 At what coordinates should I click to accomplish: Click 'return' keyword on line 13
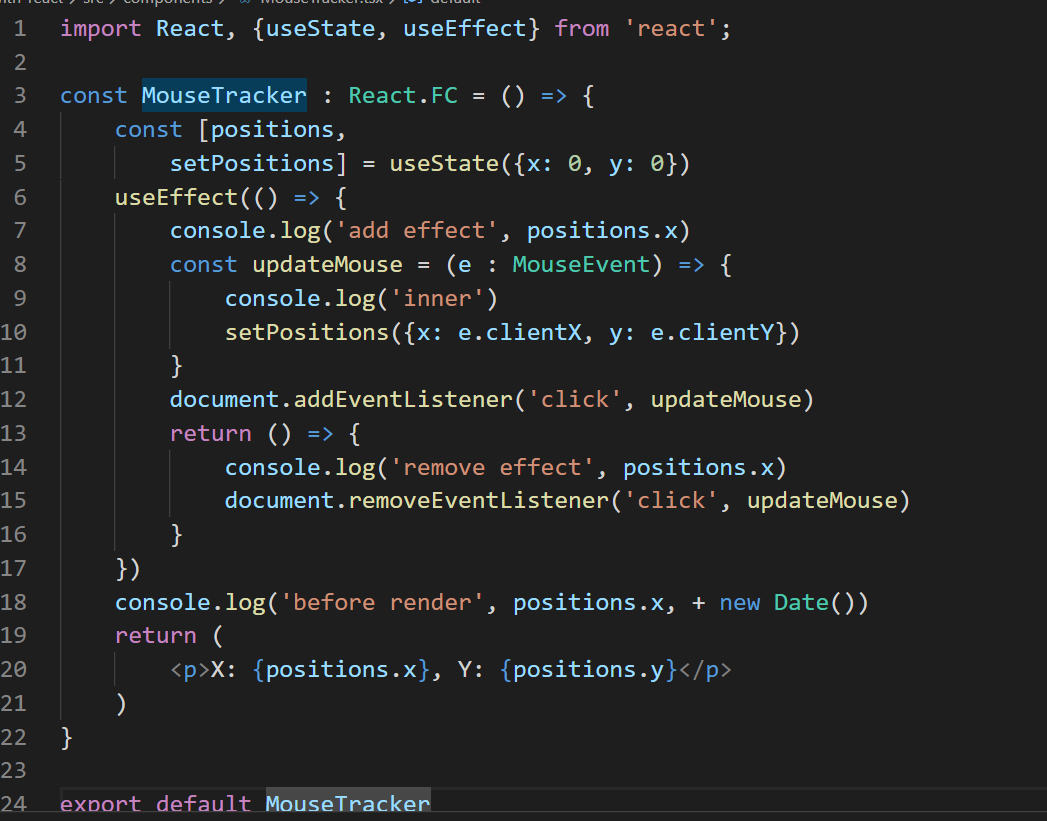coord(210,434)
